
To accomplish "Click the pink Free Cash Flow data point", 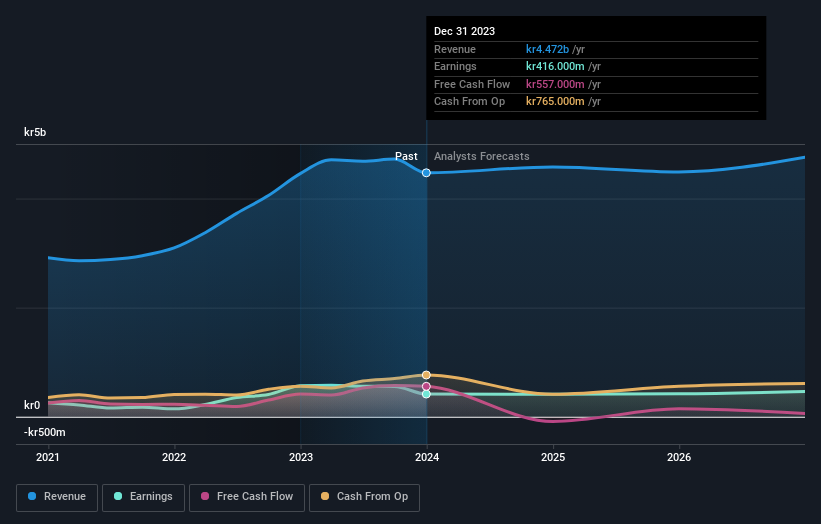I will 426,386.
